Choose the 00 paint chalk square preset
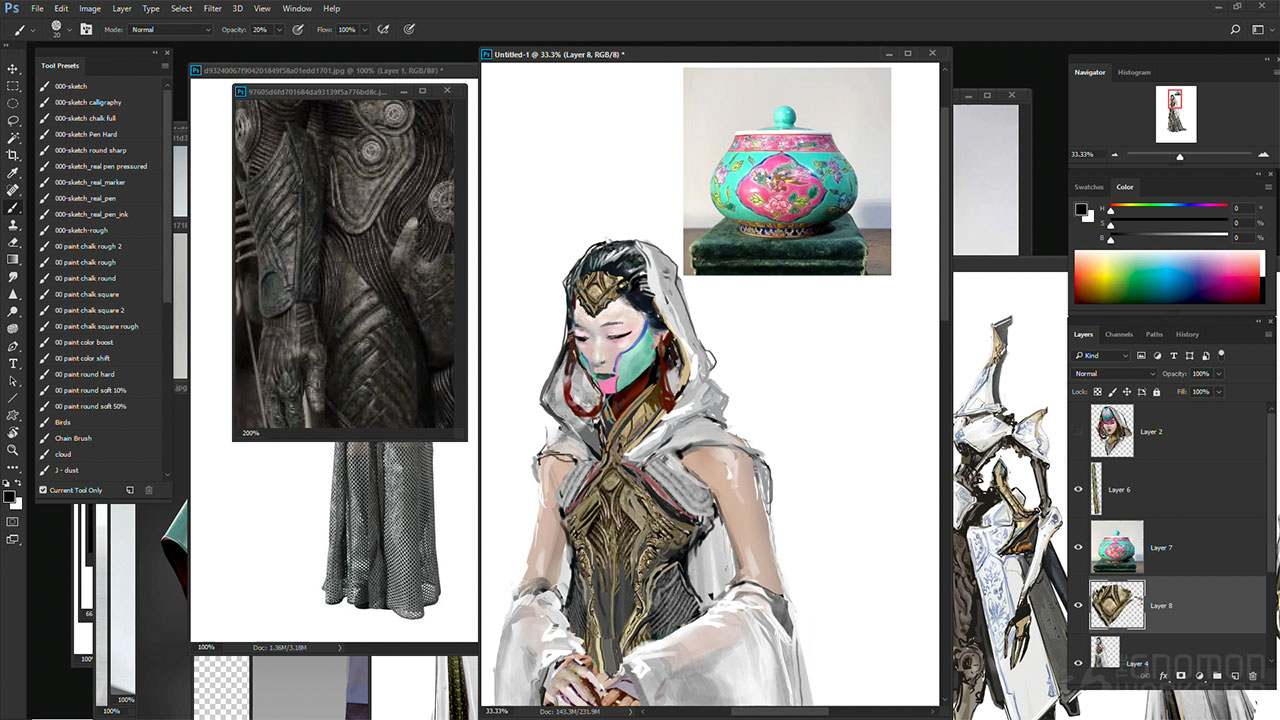 tap(86, 294)
